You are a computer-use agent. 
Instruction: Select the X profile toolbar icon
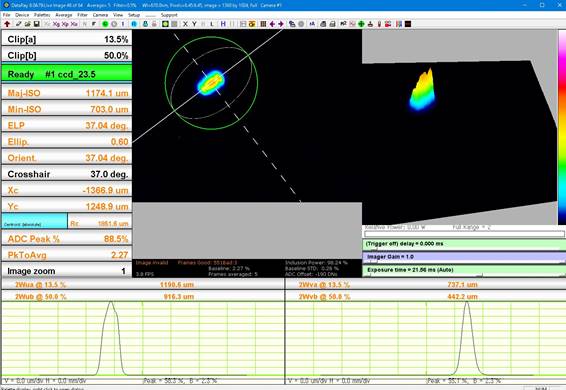click(x=185, y=24)
